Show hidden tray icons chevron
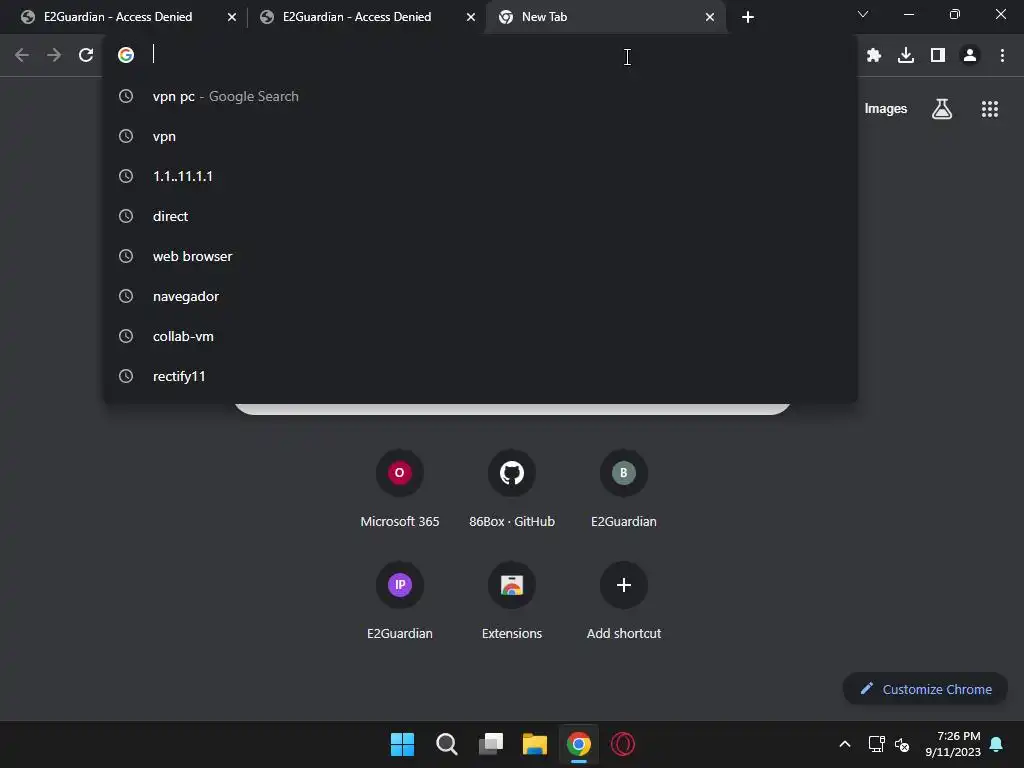Image resolution: width=1024 pixels, height=768 pixels. tap(844, 744)
